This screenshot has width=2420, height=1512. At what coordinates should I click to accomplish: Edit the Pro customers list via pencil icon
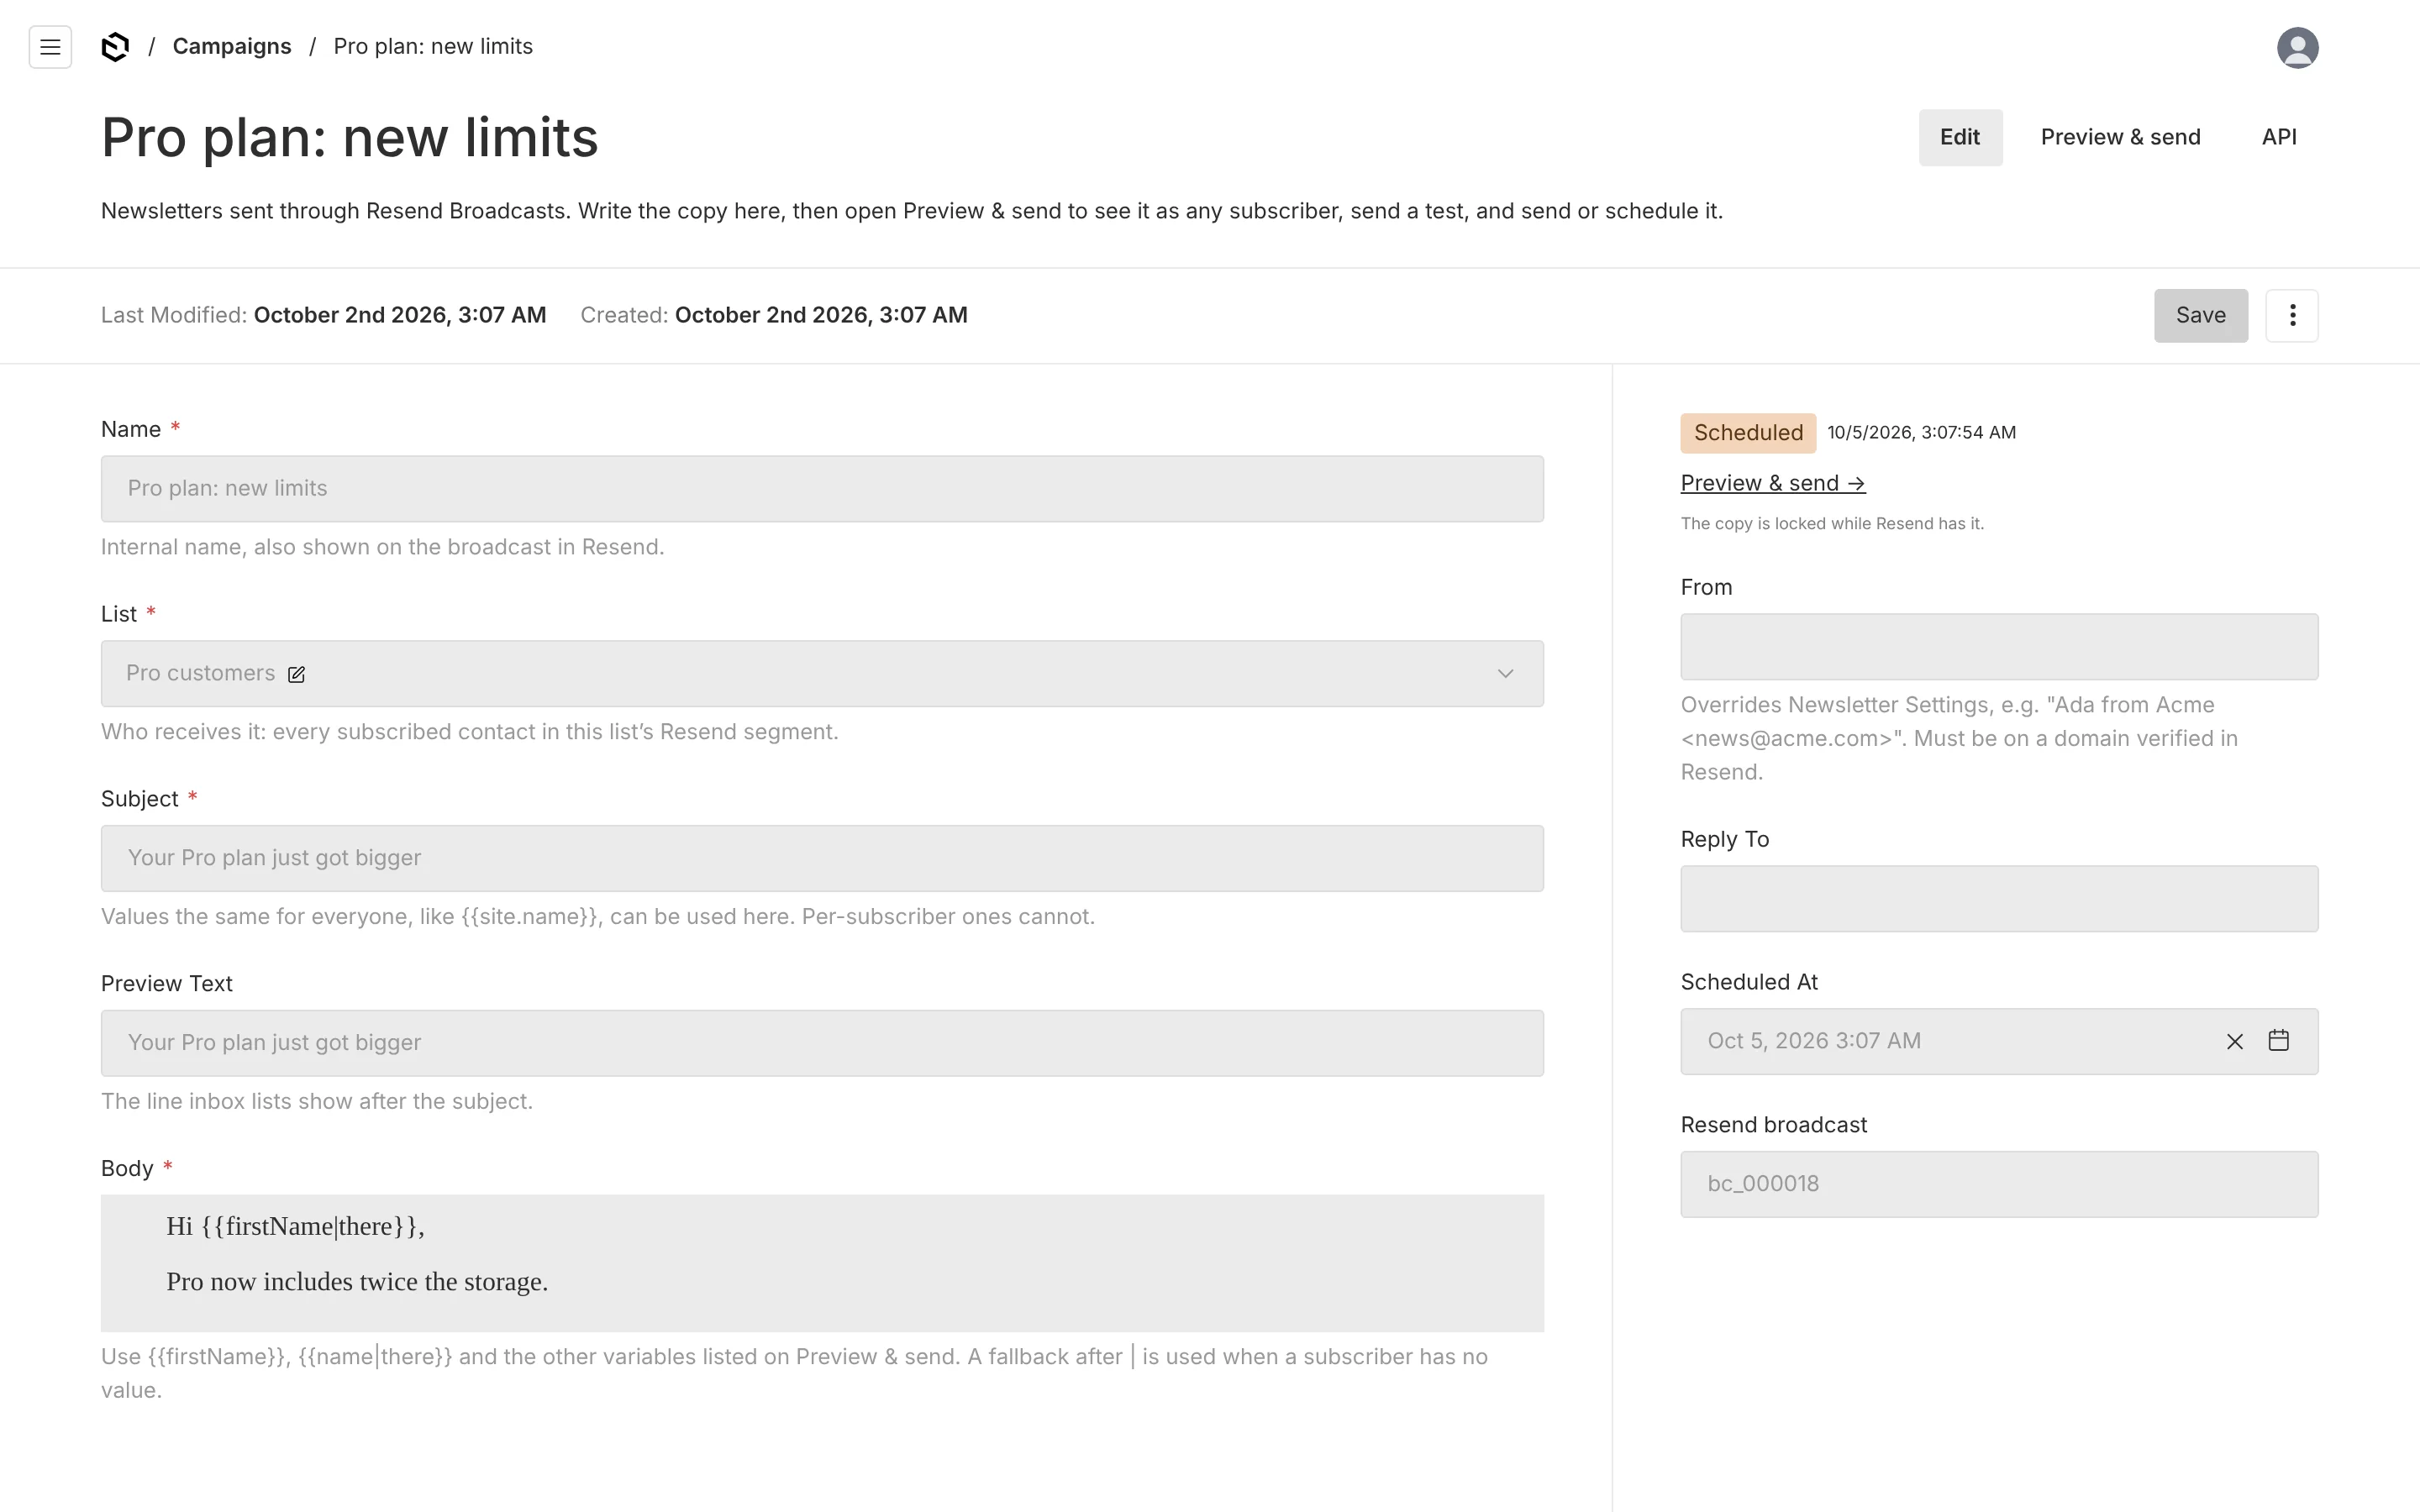pyautogui.click(x=296, y=674)
